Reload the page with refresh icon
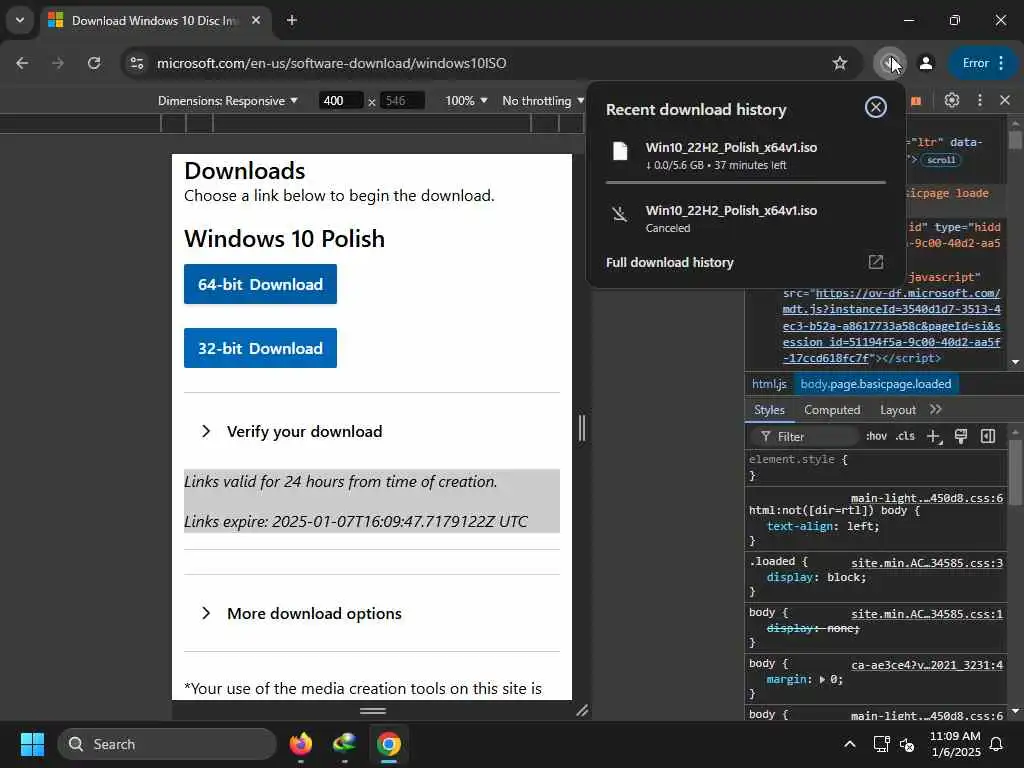Viewport: 1024px width, 768px height. tap(94, 63)
